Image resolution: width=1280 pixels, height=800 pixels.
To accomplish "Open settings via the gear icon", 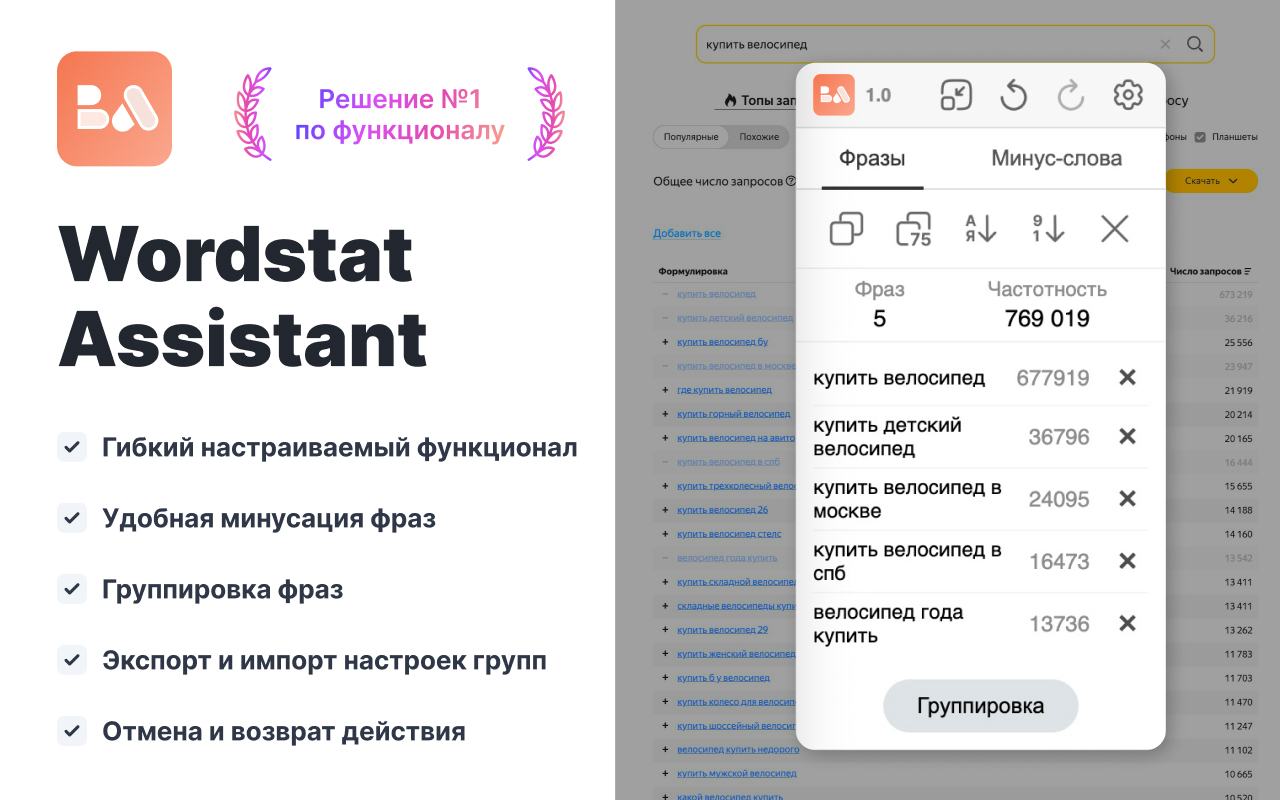I will pos(1128,95).
